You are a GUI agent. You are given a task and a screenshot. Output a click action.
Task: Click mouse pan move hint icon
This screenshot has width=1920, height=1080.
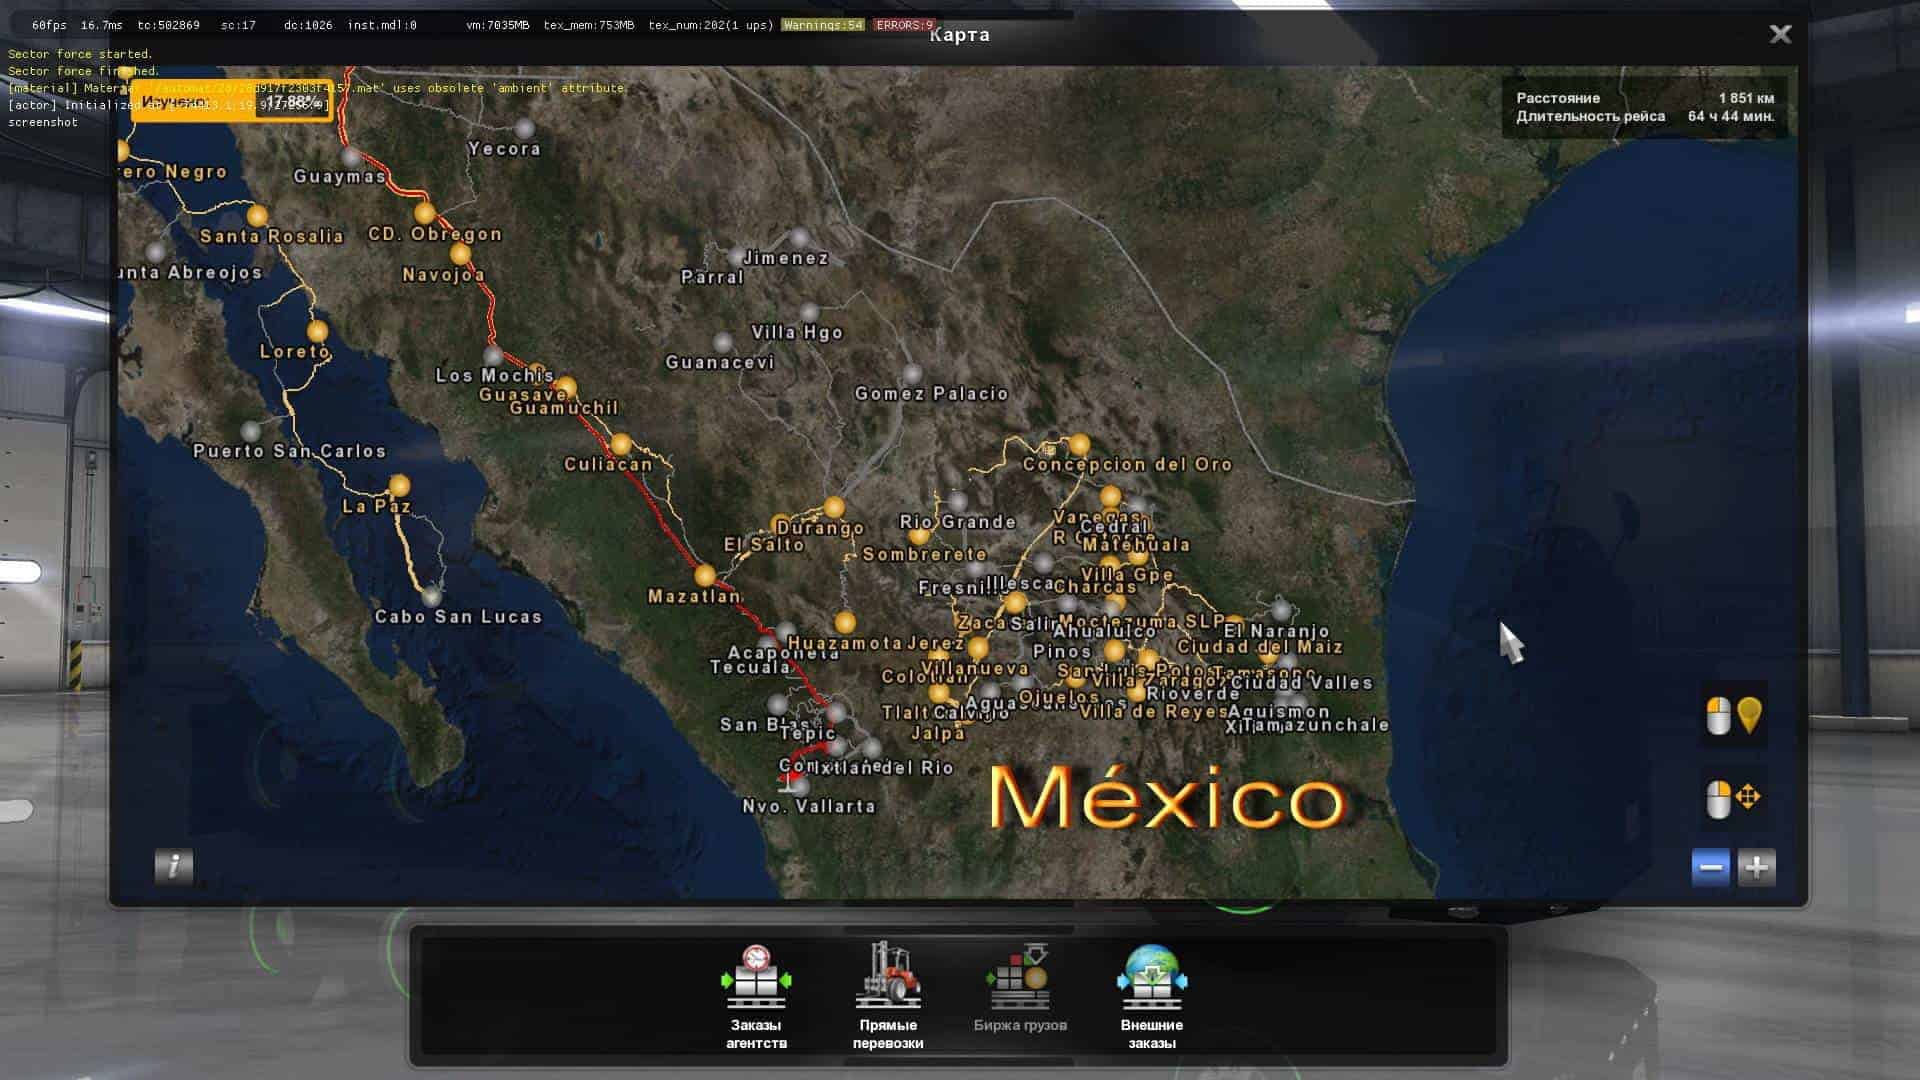(x=1734, y=798)
